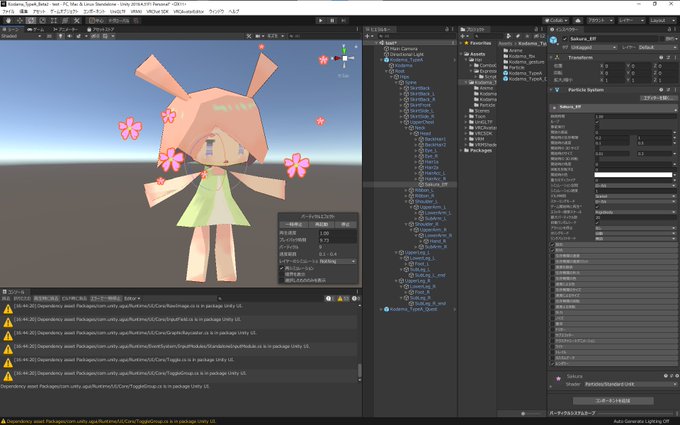
Task: Open the Collab dropdown
Action: coord(556,20)
